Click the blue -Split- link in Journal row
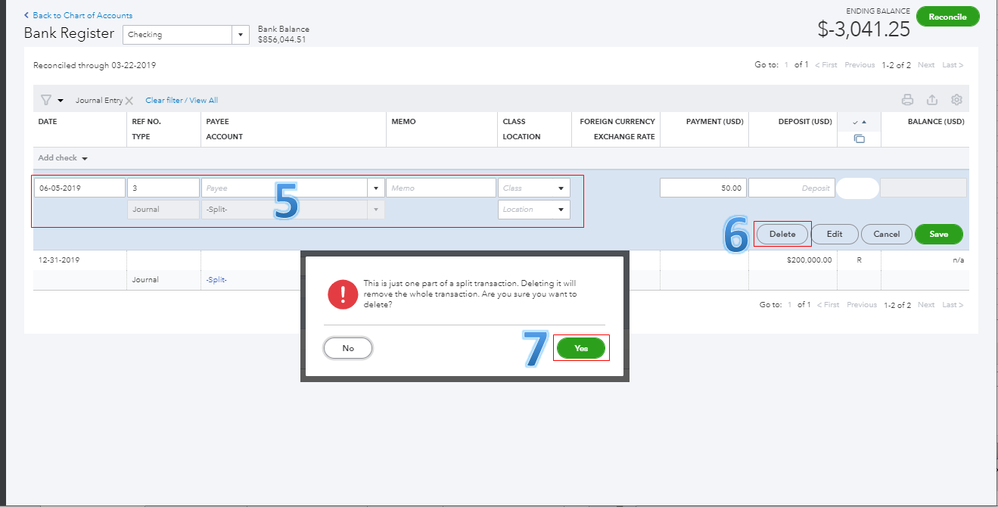Screen dimensions: 998x507 click(x=216, y=280)
